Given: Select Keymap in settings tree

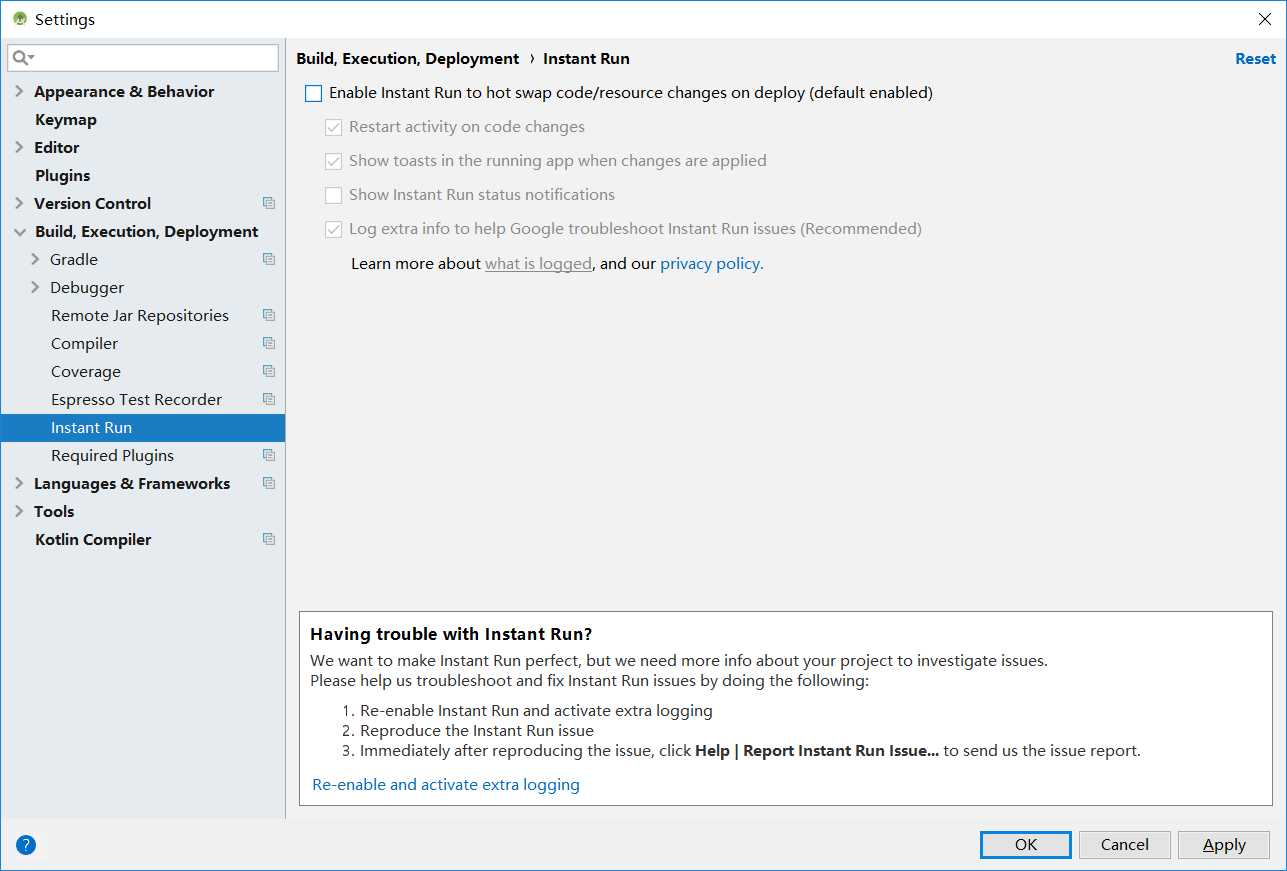Looking at the screenshot, I should coord(66,119).
